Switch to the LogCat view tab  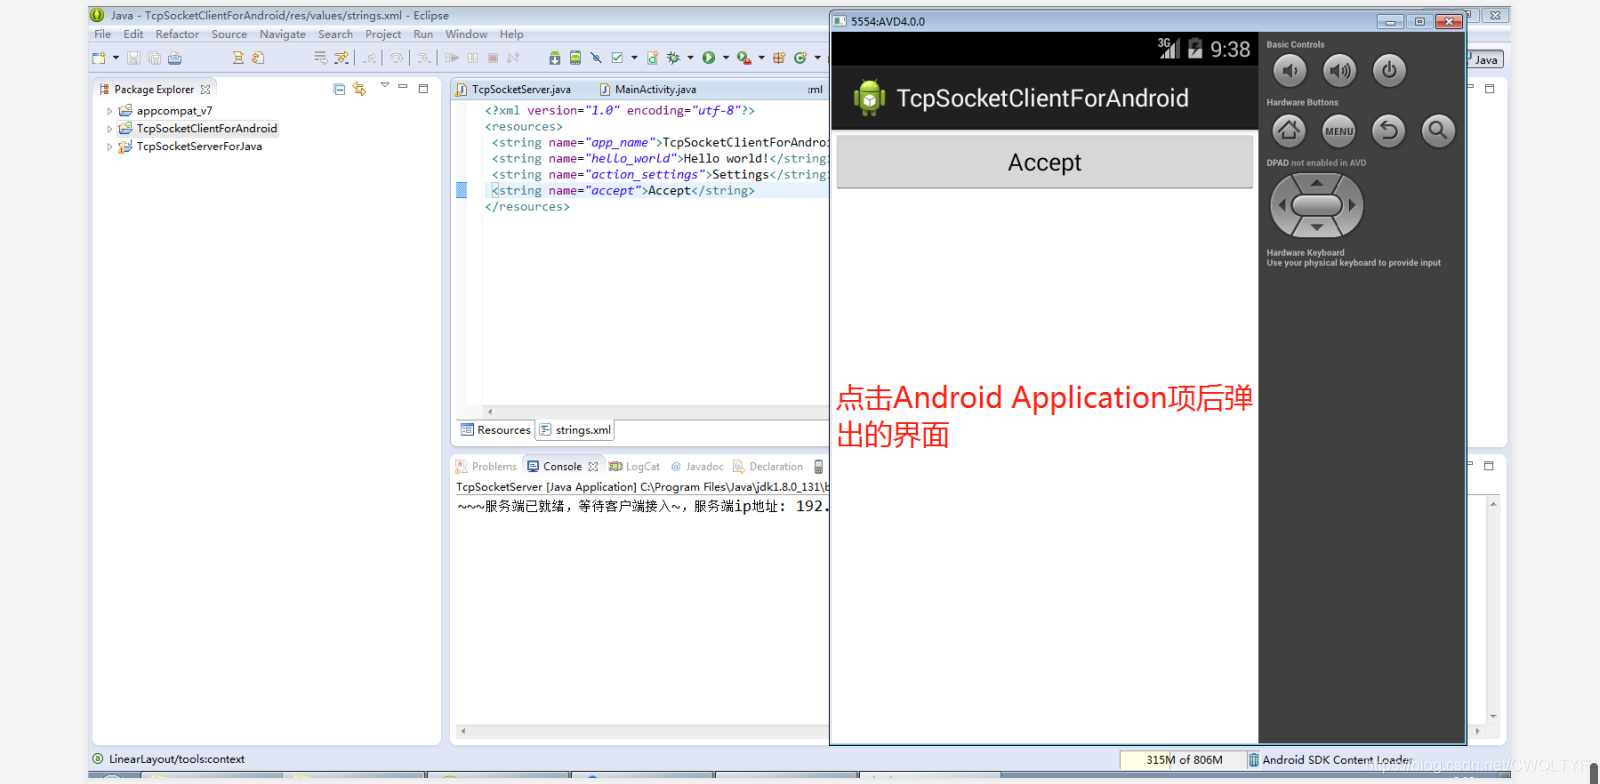(634, 467)
